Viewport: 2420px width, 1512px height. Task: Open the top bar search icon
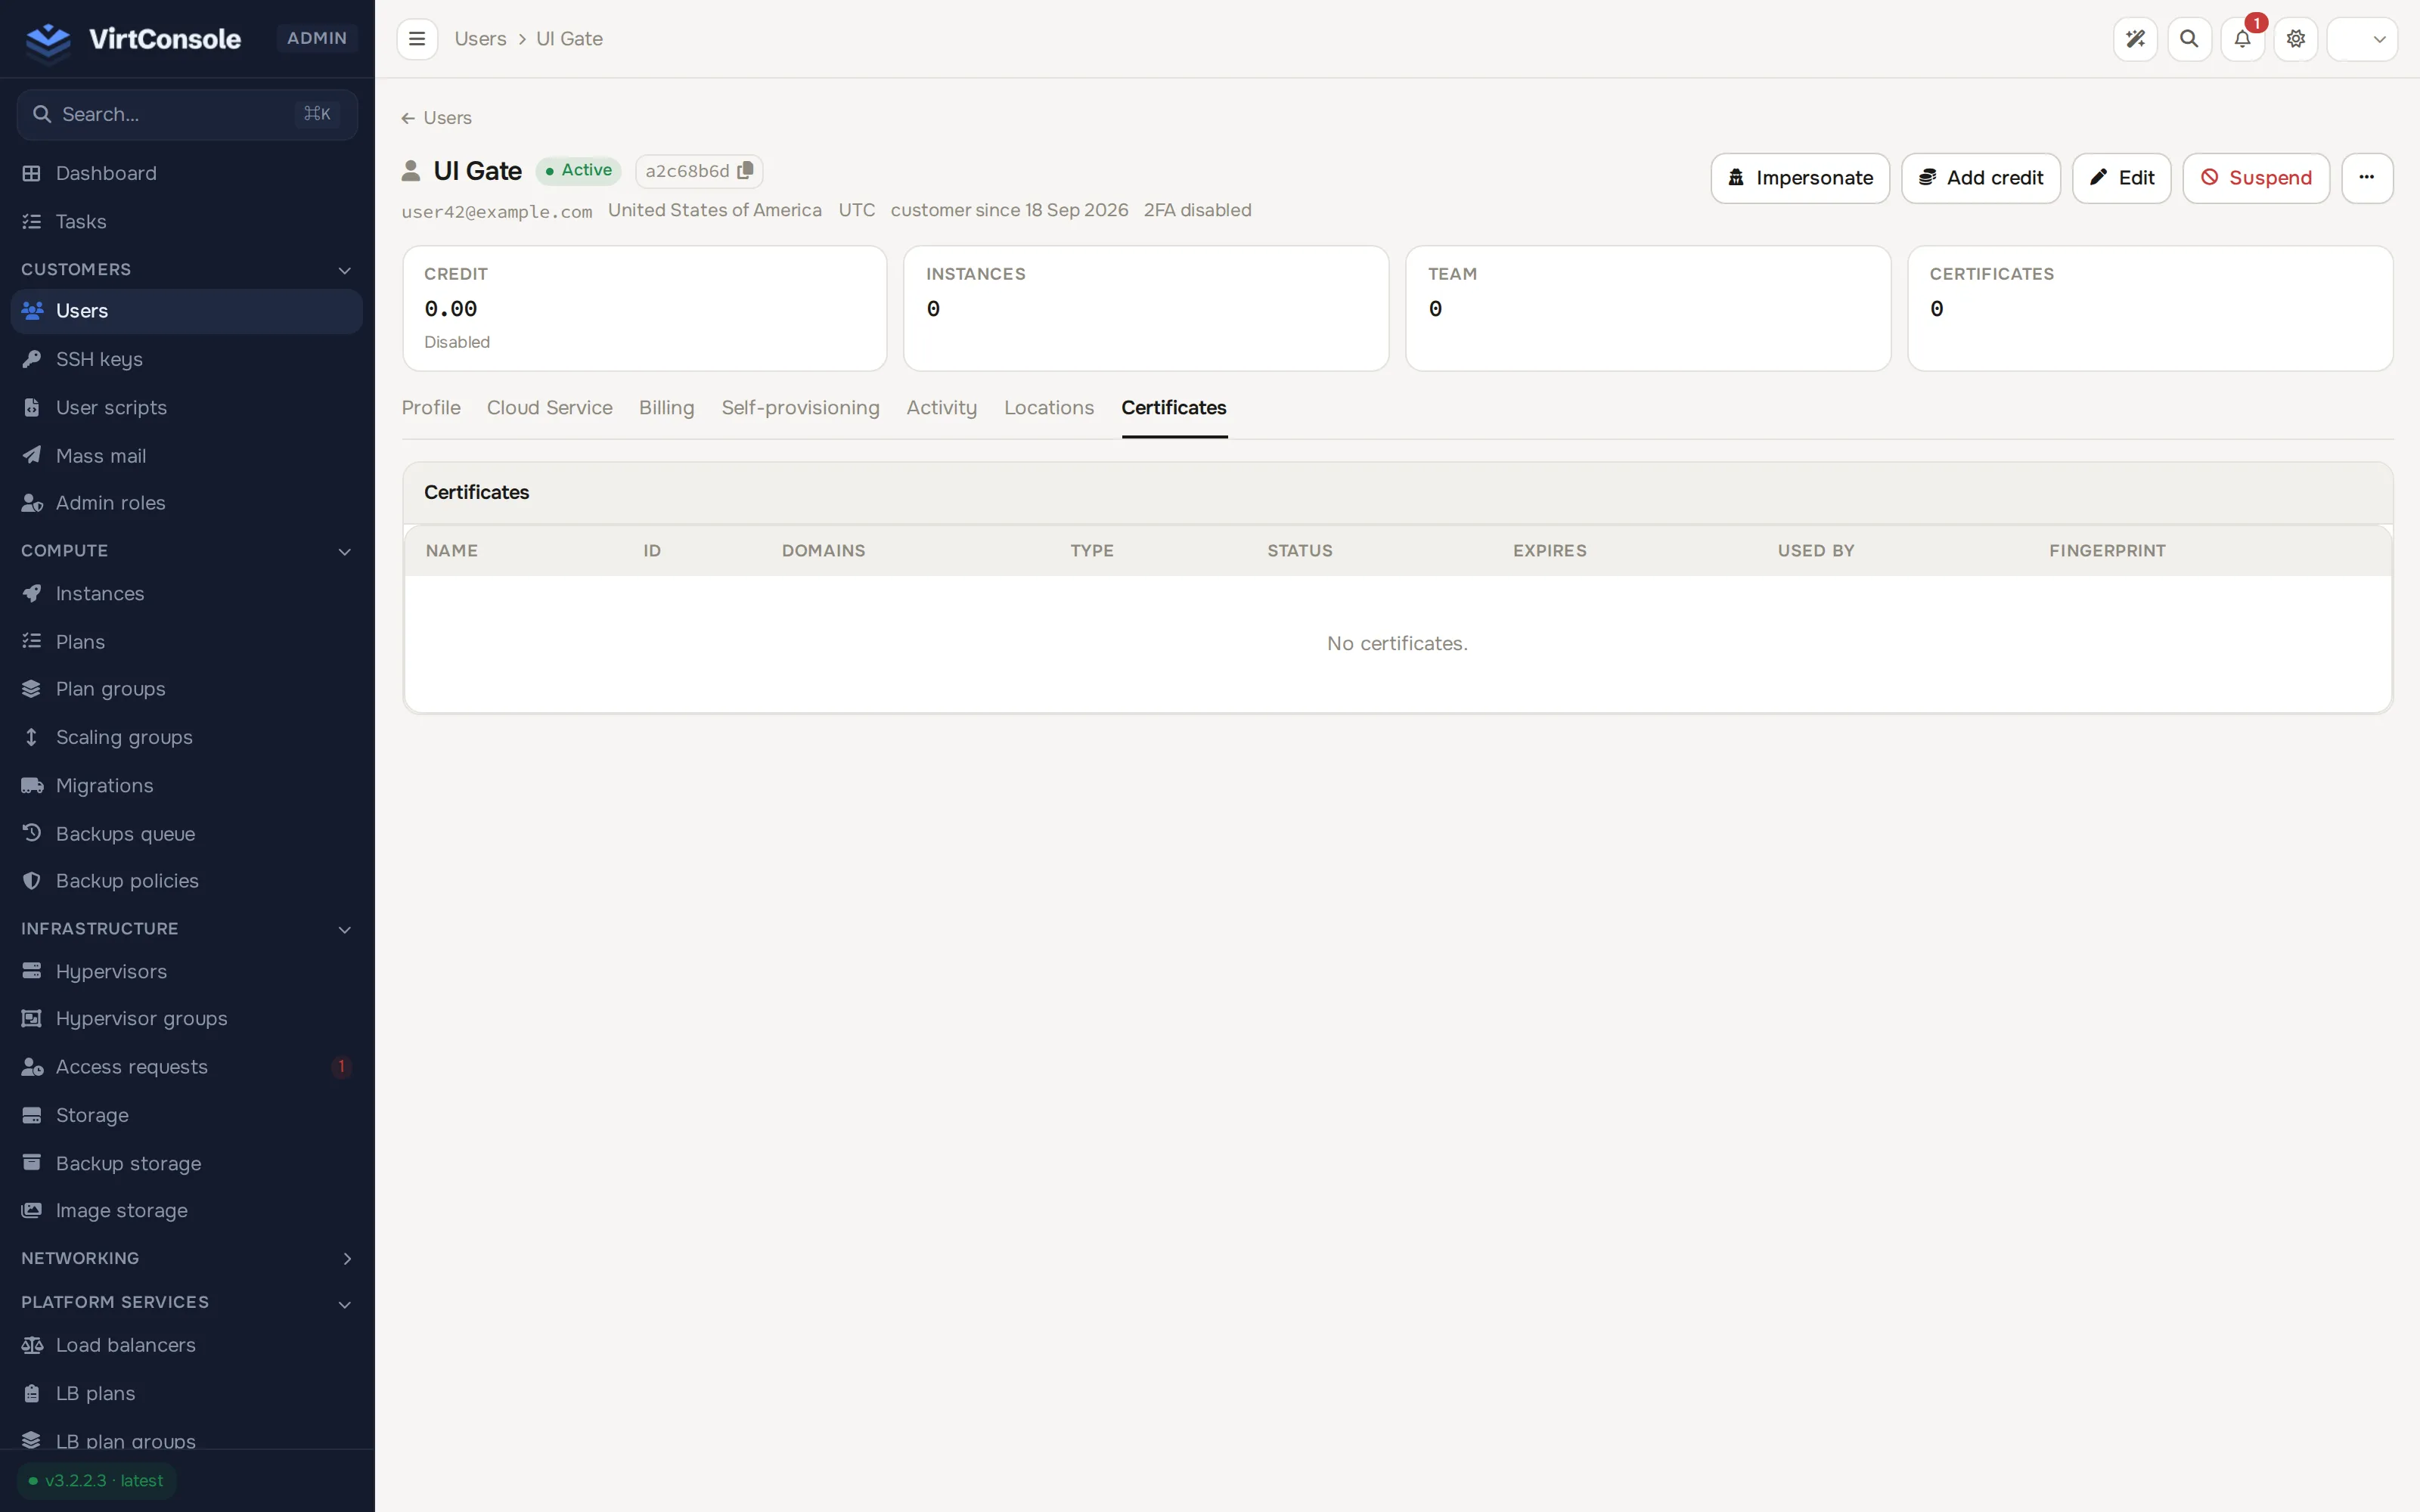click(x=2189, y=39)
